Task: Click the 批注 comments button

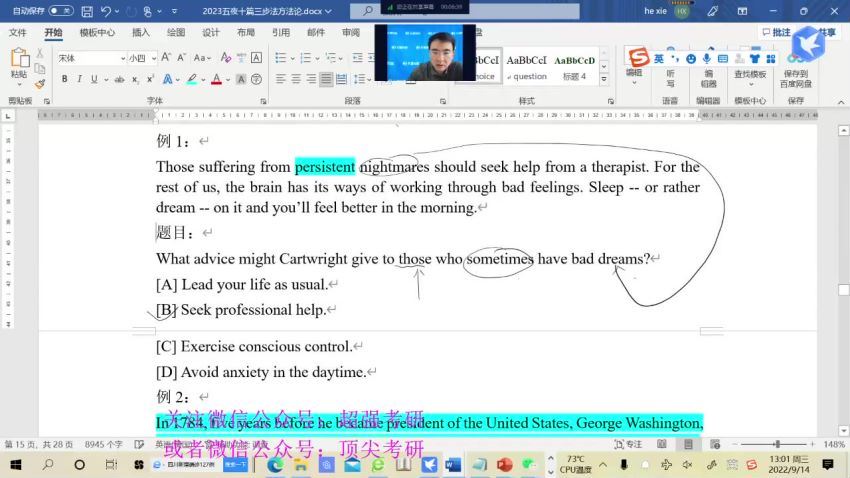Action: point(775,32)
